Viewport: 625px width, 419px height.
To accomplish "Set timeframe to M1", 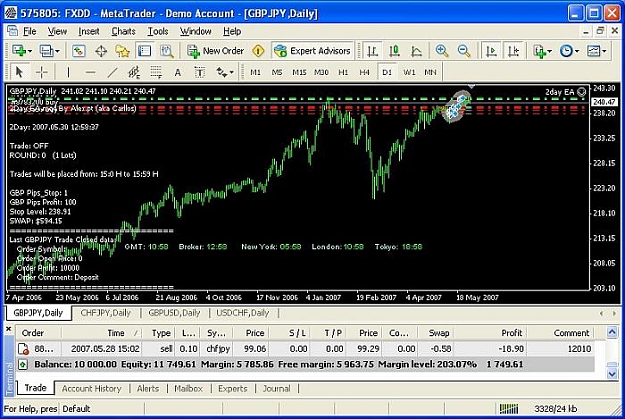I will pyautogui.click(x=255, y=72).
